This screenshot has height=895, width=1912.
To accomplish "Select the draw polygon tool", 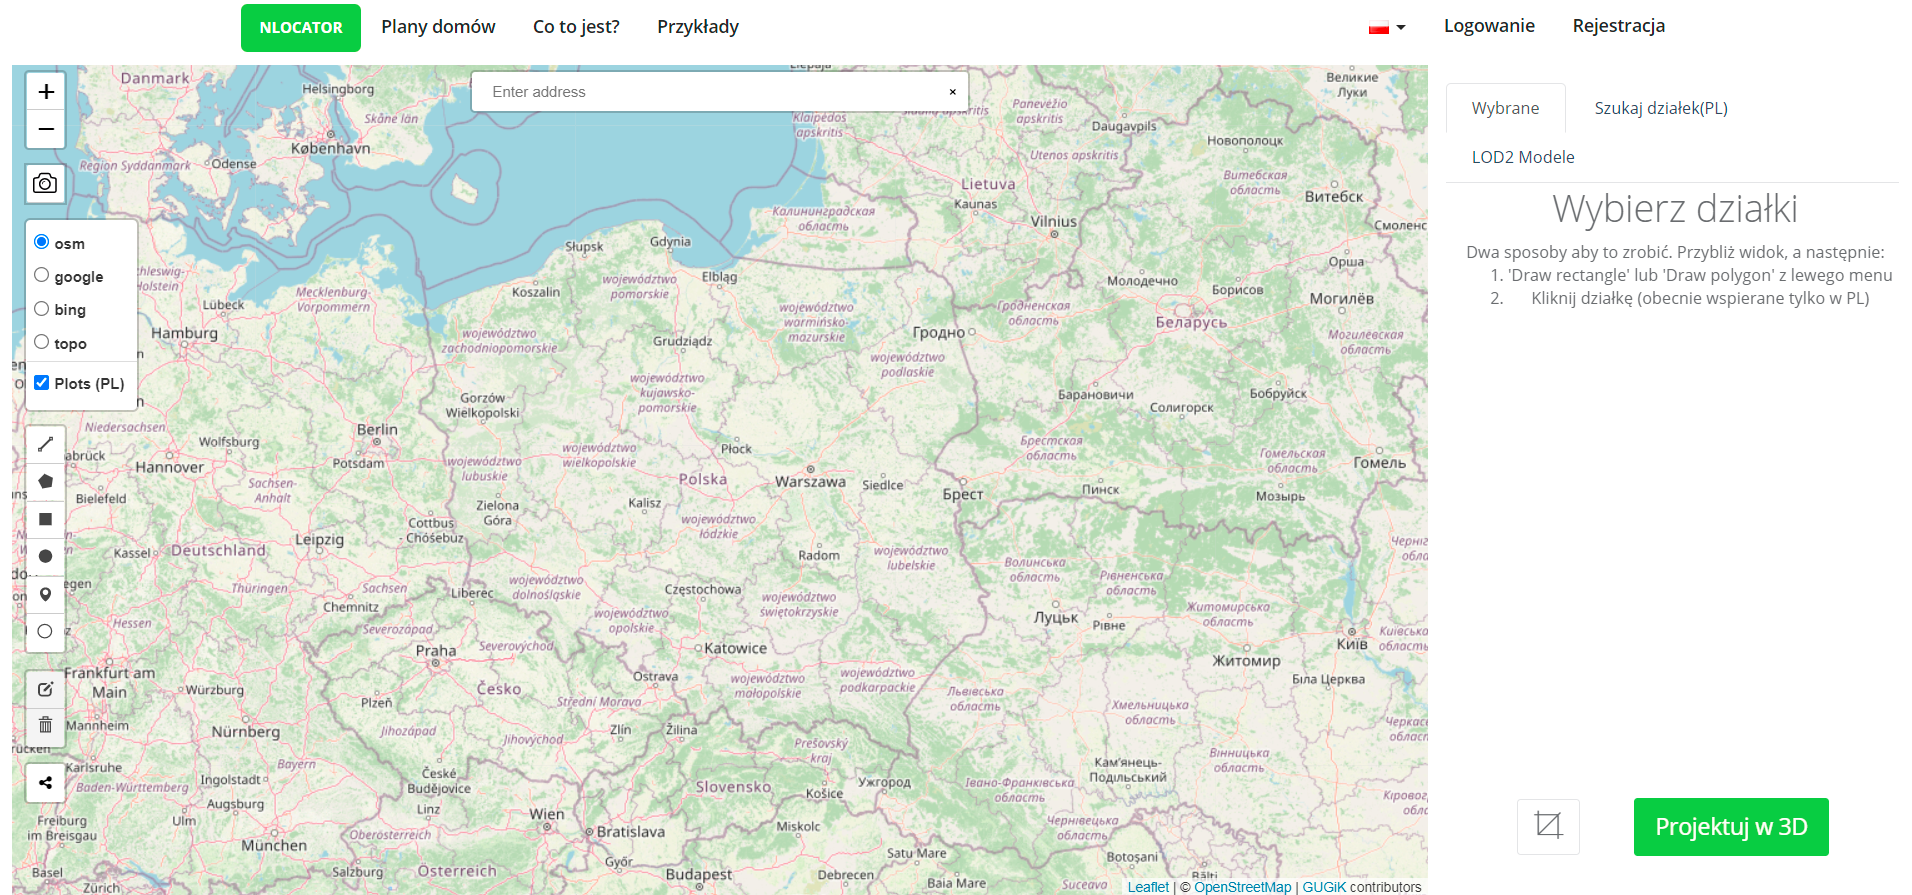I will click(45, 481).
